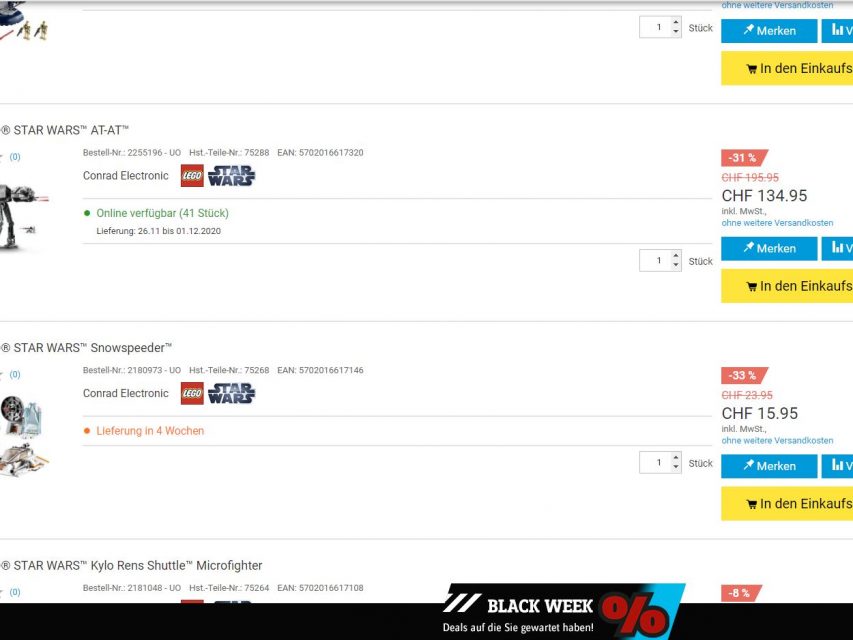Increase the AT-AT quantity with the up arrow
The height and width of the screenshot is (640, 853).
tap(676, 255)
